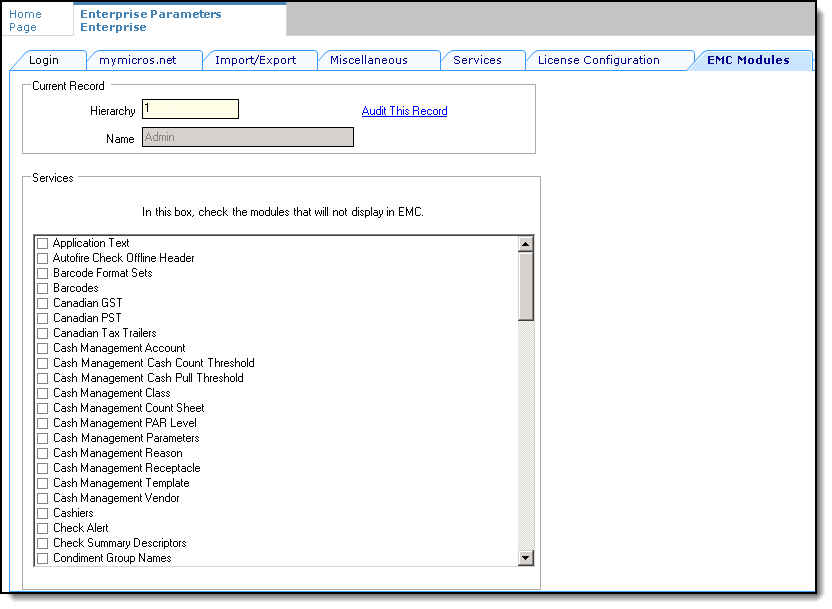The width and height of the screenshot is (832, 609).
Task: Enable the Cash Management Parameters checkbox
Action: 42,438
